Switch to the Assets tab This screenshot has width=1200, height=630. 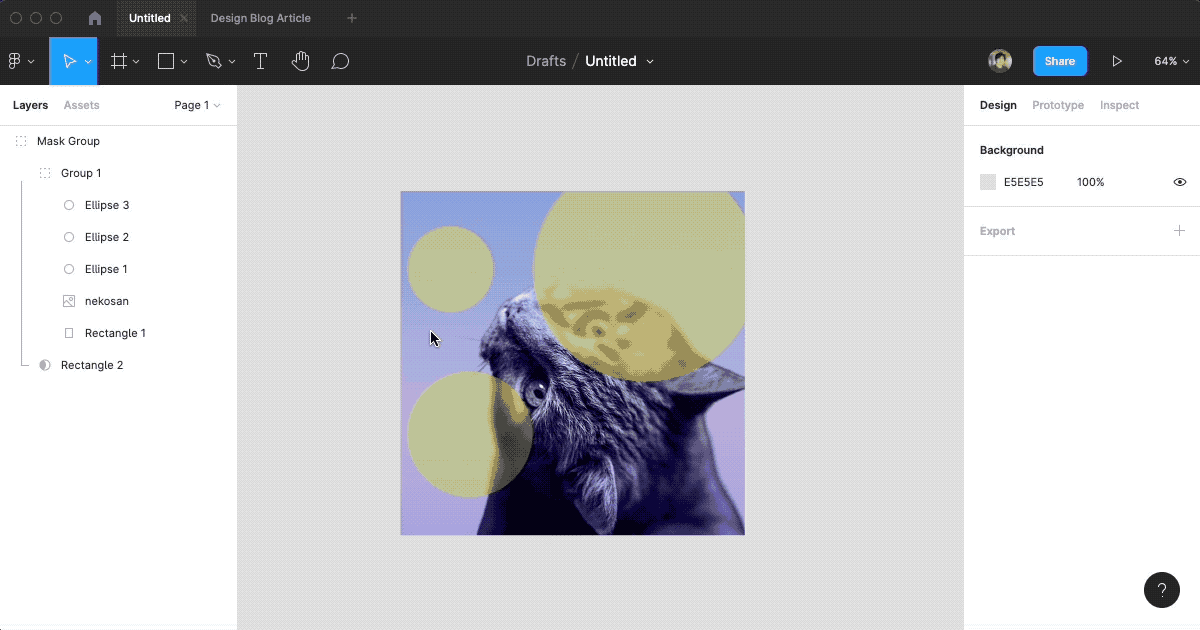pyautogui.click(x=81, y=105)
